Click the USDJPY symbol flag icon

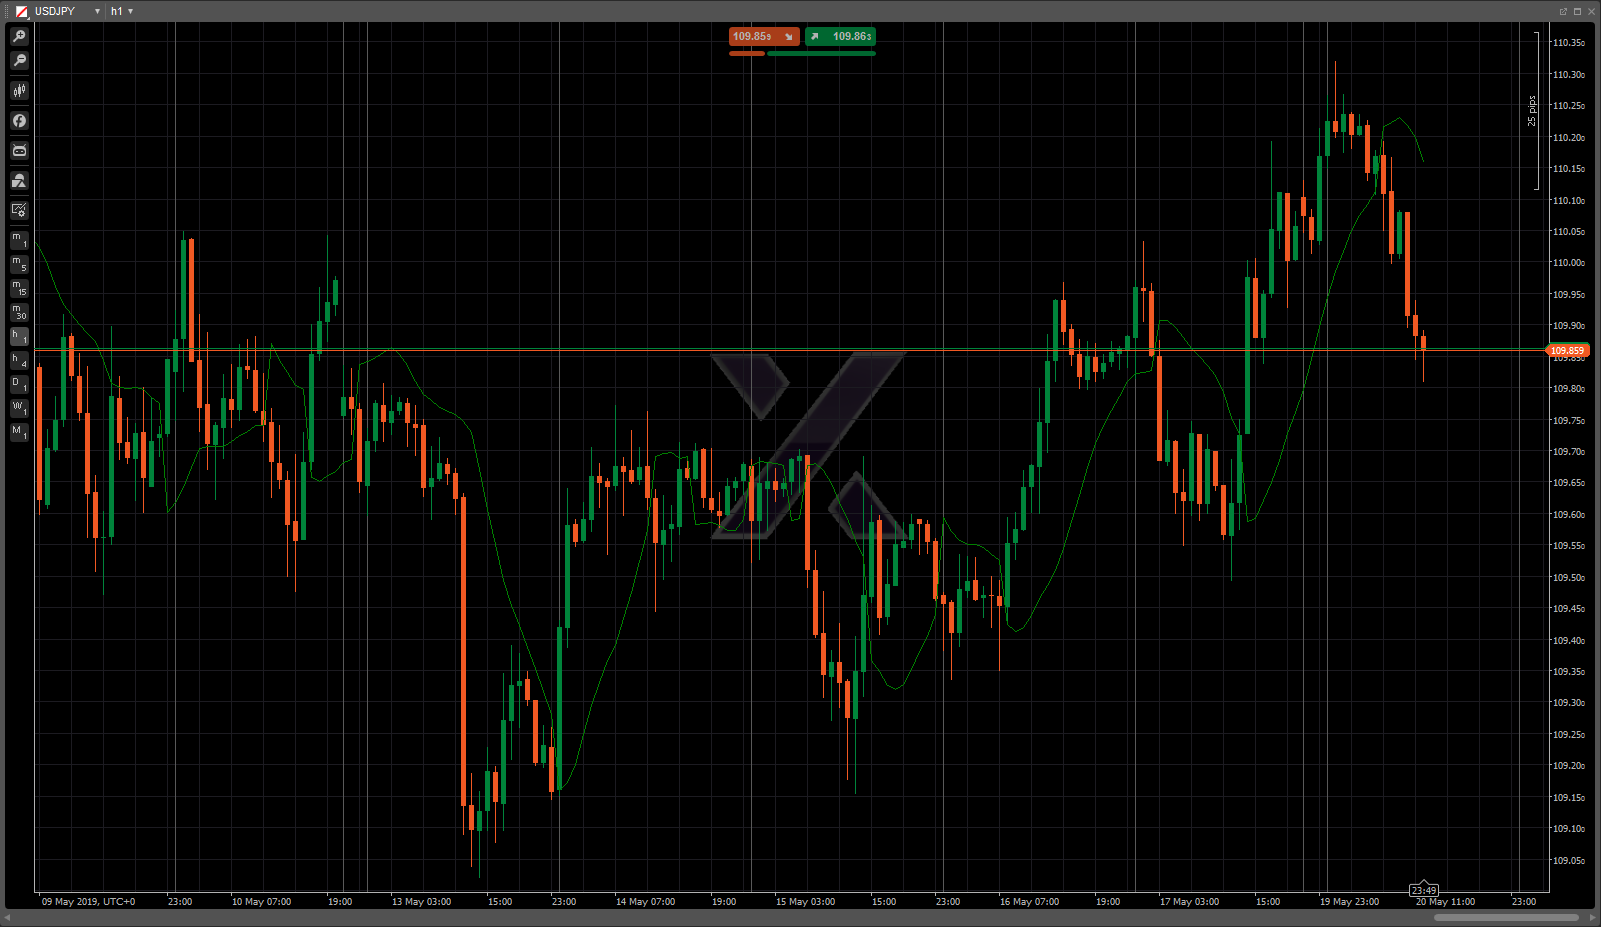22,11
